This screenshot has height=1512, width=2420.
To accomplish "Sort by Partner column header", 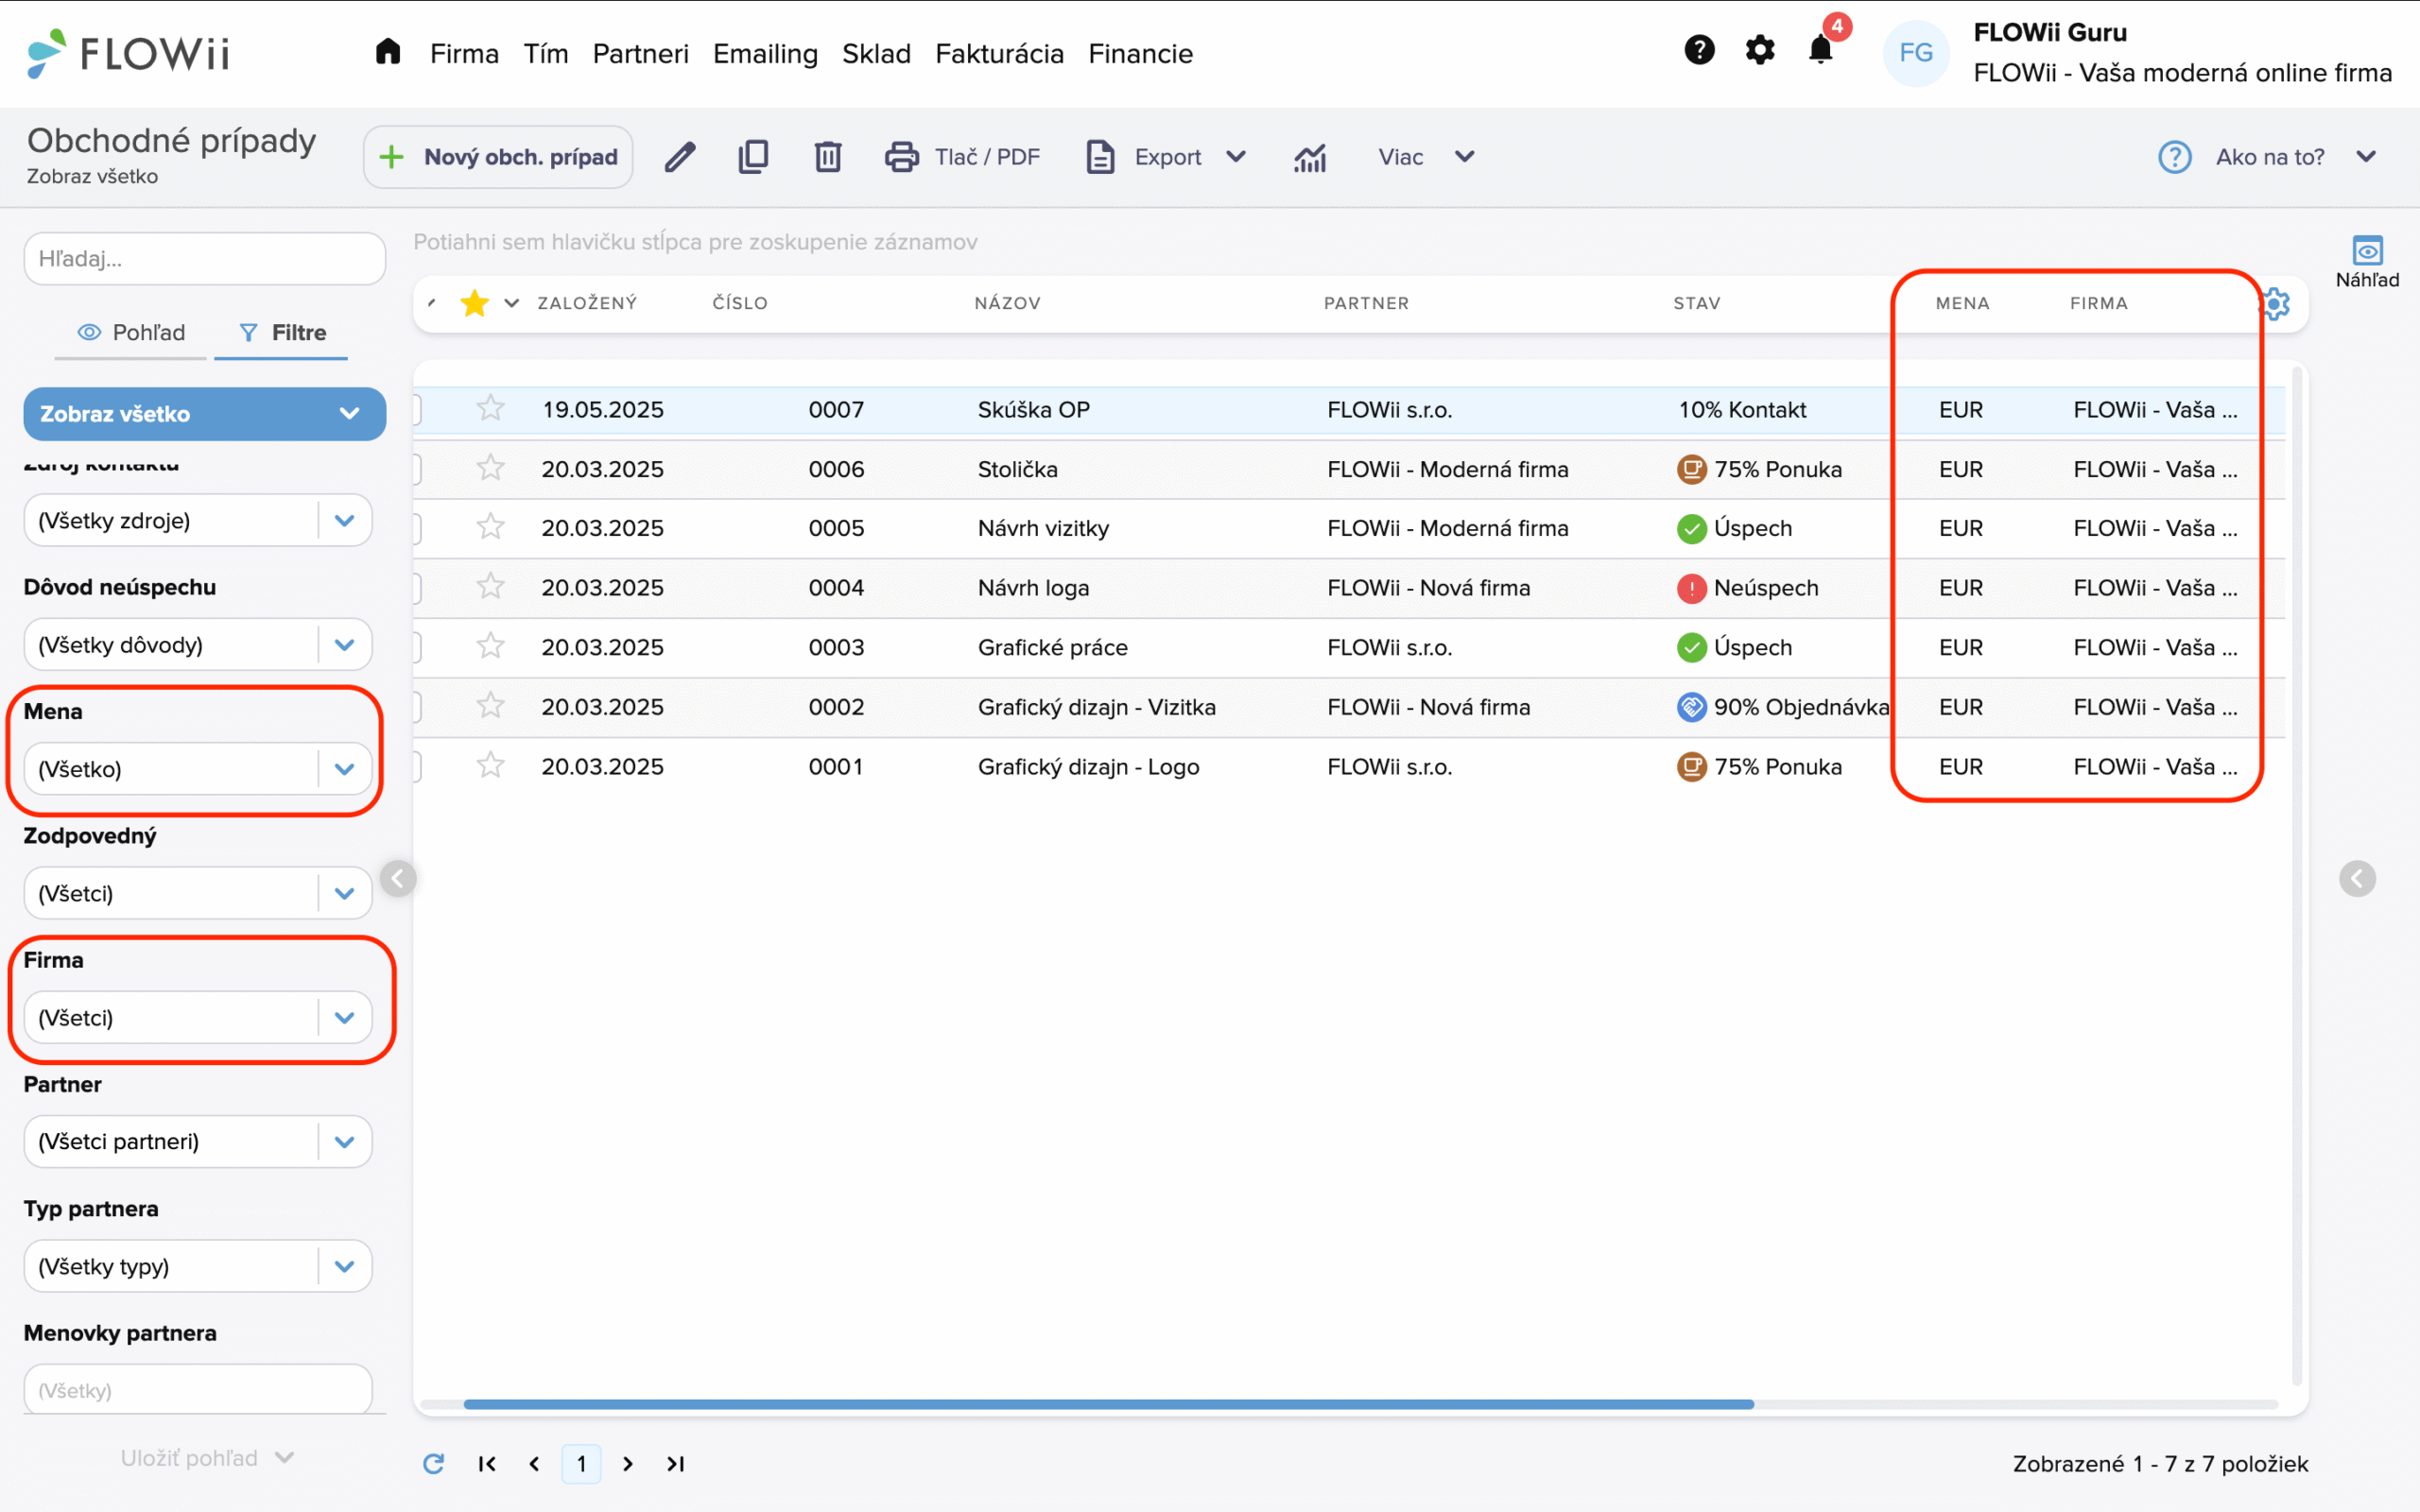I will click(x=1366, y=303).
